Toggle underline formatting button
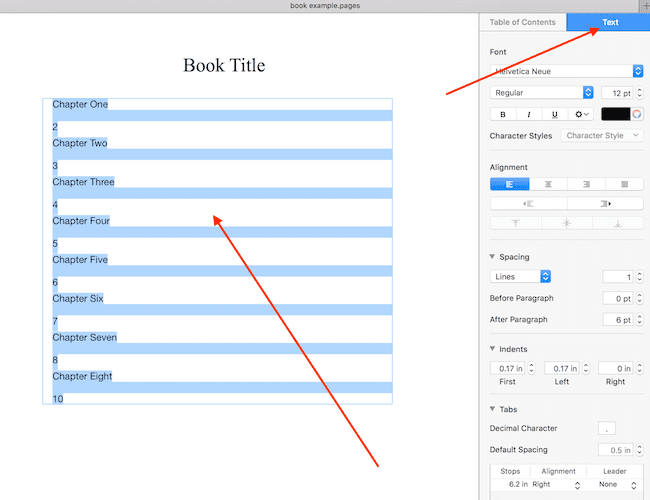Screen dimensions: 650x500 555,114
